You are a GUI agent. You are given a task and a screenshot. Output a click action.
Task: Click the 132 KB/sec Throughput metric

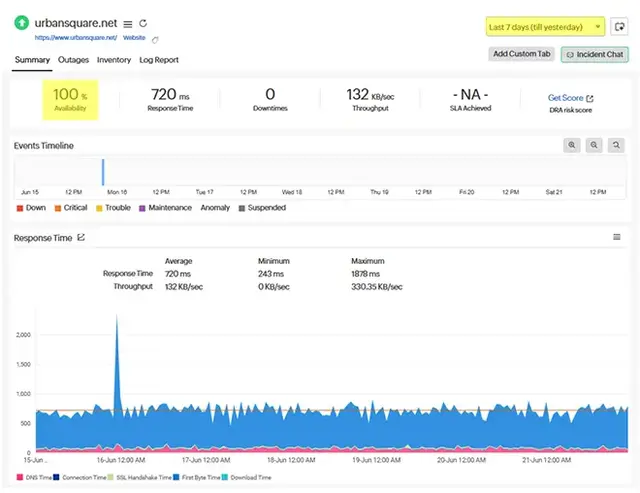[x=370, y=99]
